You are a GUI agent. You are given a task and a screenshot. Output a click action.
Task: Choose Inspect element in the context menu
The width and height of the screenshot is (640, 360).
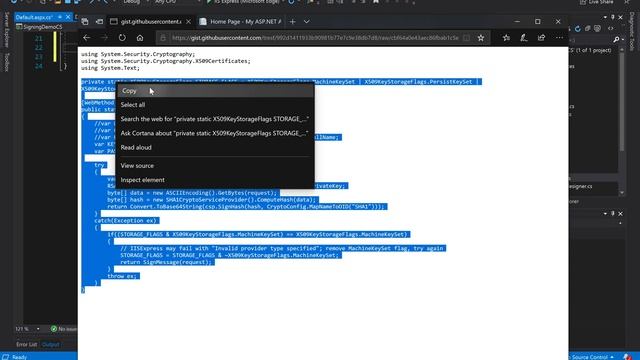point(216,180)
